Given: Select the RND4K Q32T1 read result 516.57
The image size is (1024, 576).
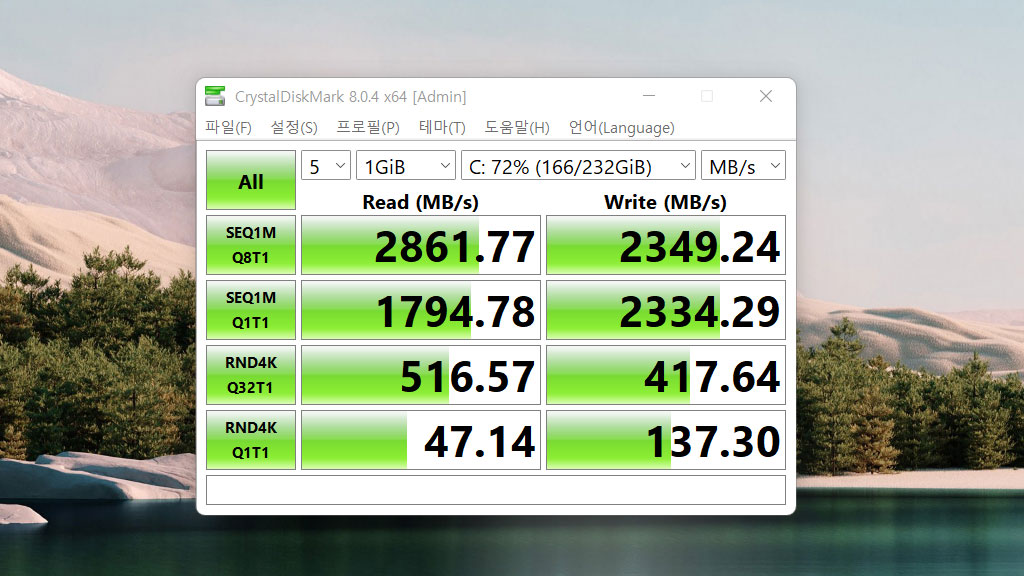Looking at the screenshot, I should (421, 375).
